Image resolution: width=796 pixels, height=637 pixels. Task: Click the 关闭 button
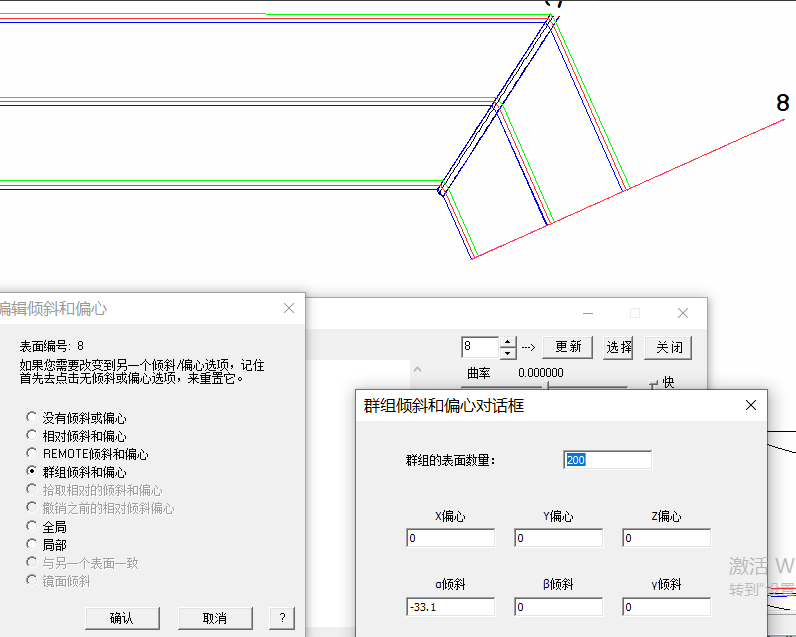pyautogui.click(x=669, y=347)
